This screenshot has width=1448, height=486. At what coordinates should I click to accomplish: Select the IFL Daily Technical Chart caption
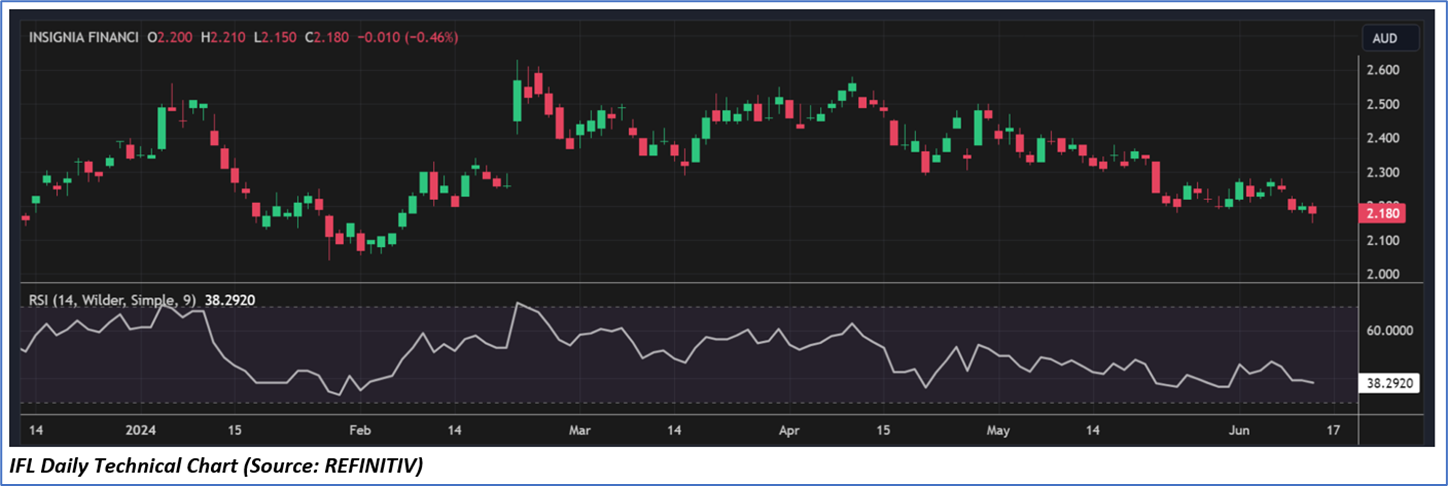(x=215, y=466)
